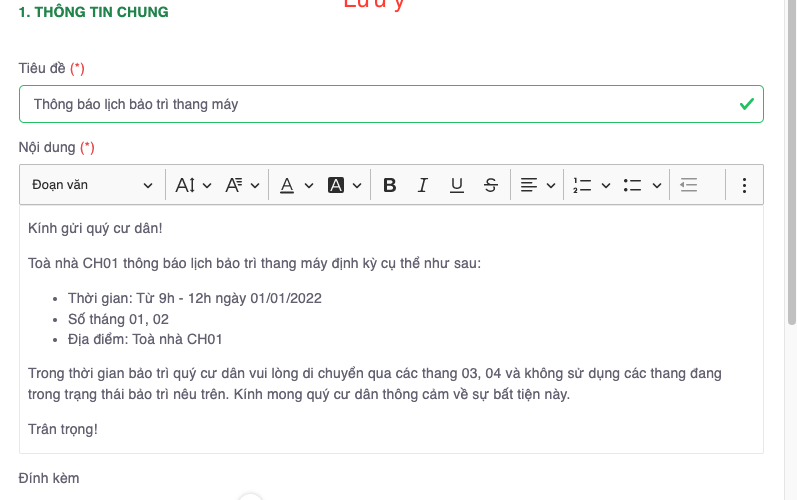Click the decrease indent icon

point(688,185)
